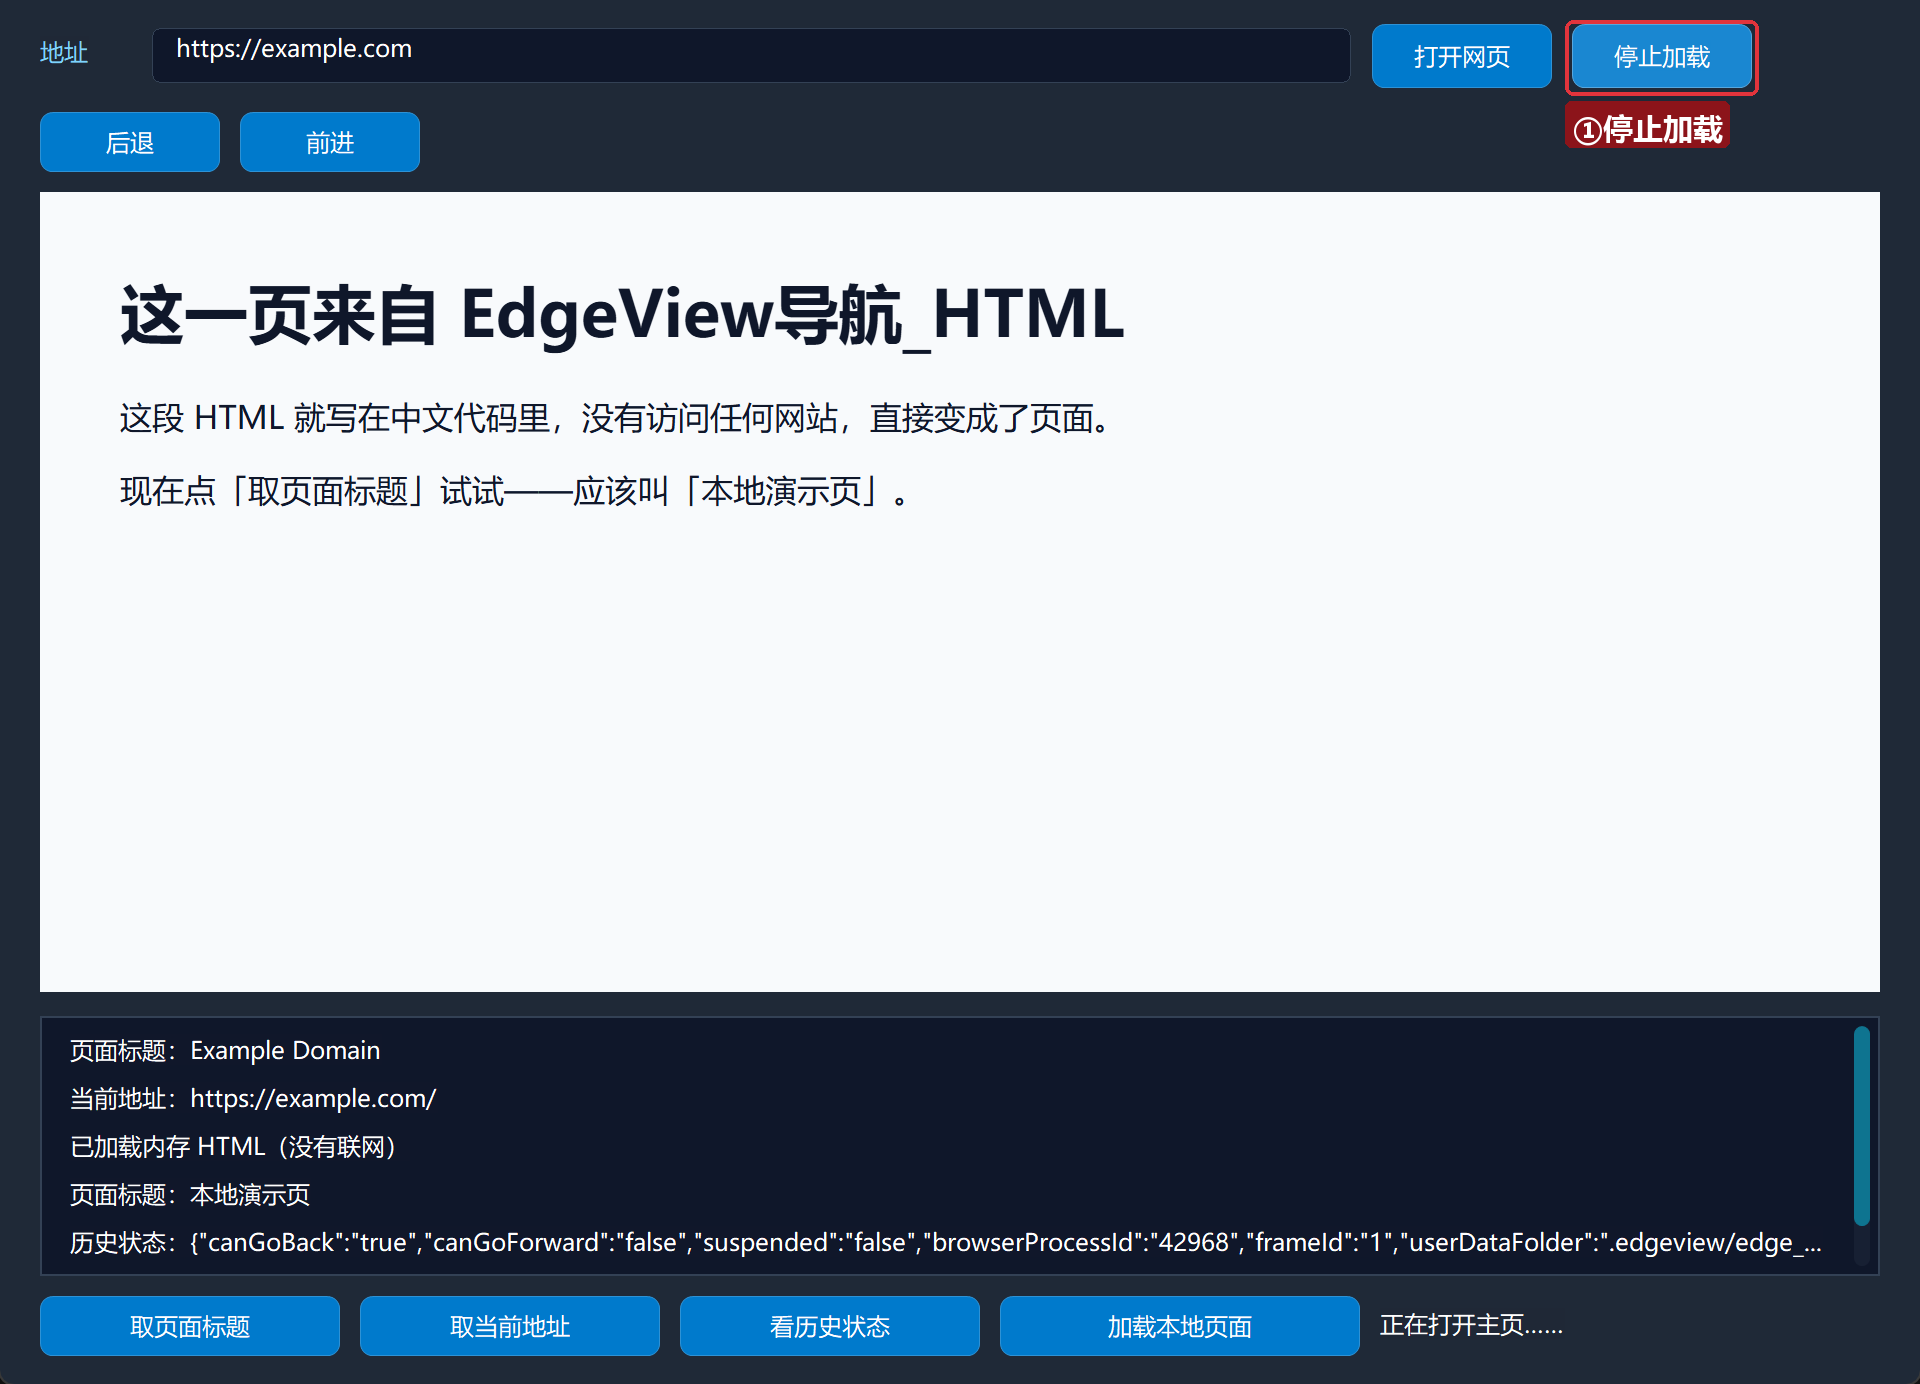The width and height of the screenshot is (1920, 1384).
Task: Go back with the 后退 button
Action: click(x=130, y=142)
